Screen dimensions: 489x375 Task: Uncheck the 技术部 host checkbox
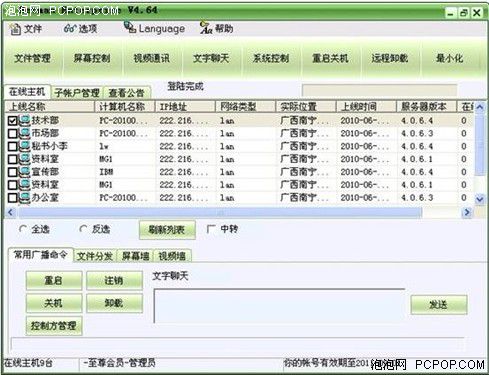12,120
